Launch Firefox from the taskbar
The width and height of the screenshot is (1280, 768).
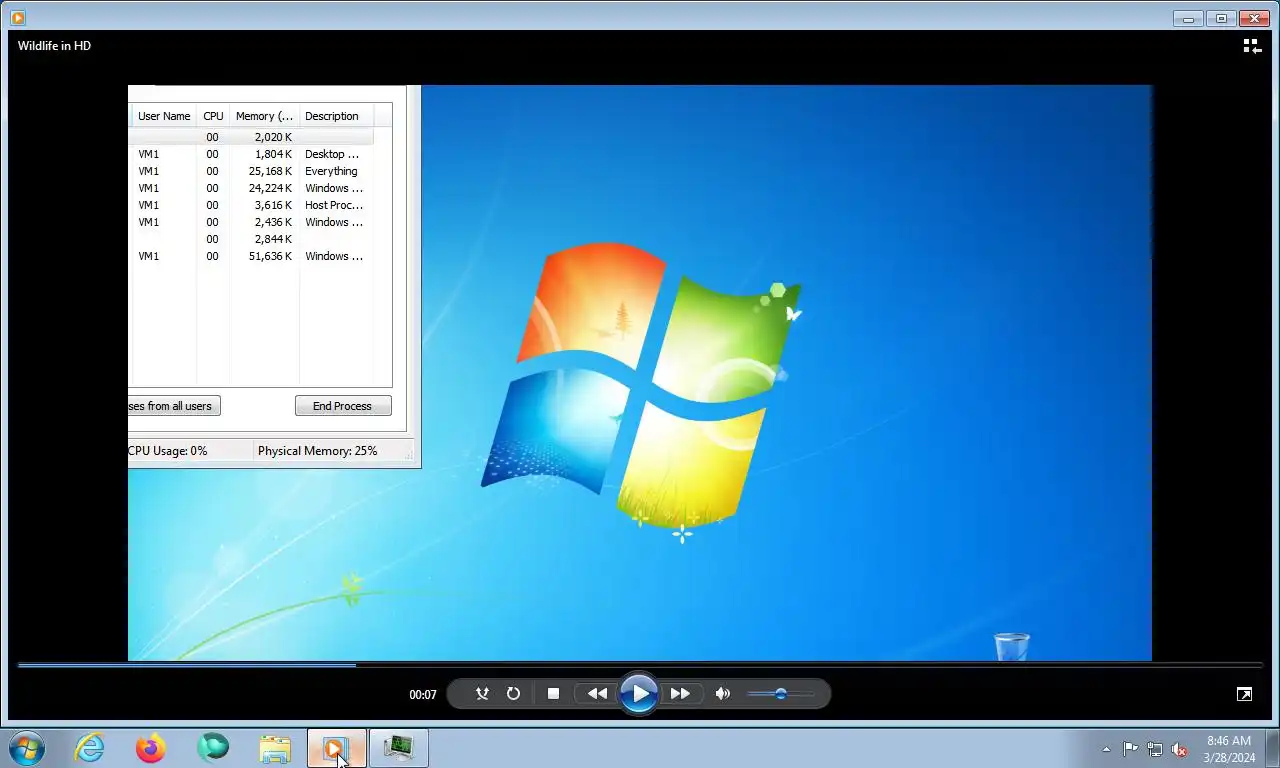click(151, 748)
